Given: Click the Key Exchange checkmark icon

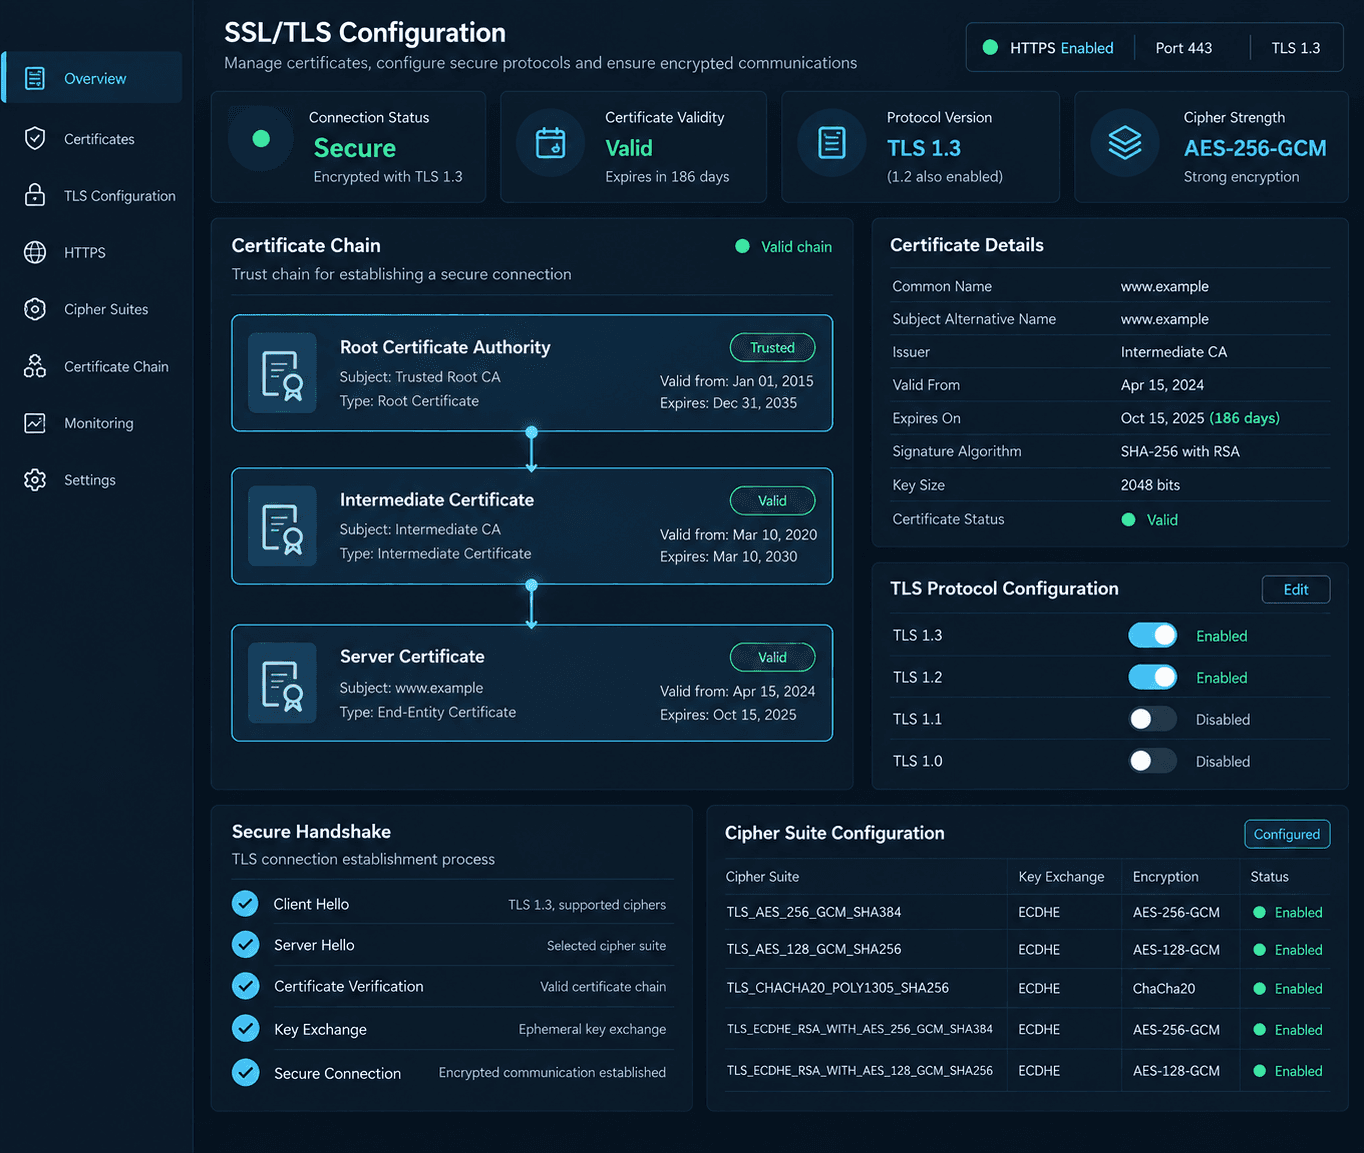Looking at the screenshot, I should 245,1029.
